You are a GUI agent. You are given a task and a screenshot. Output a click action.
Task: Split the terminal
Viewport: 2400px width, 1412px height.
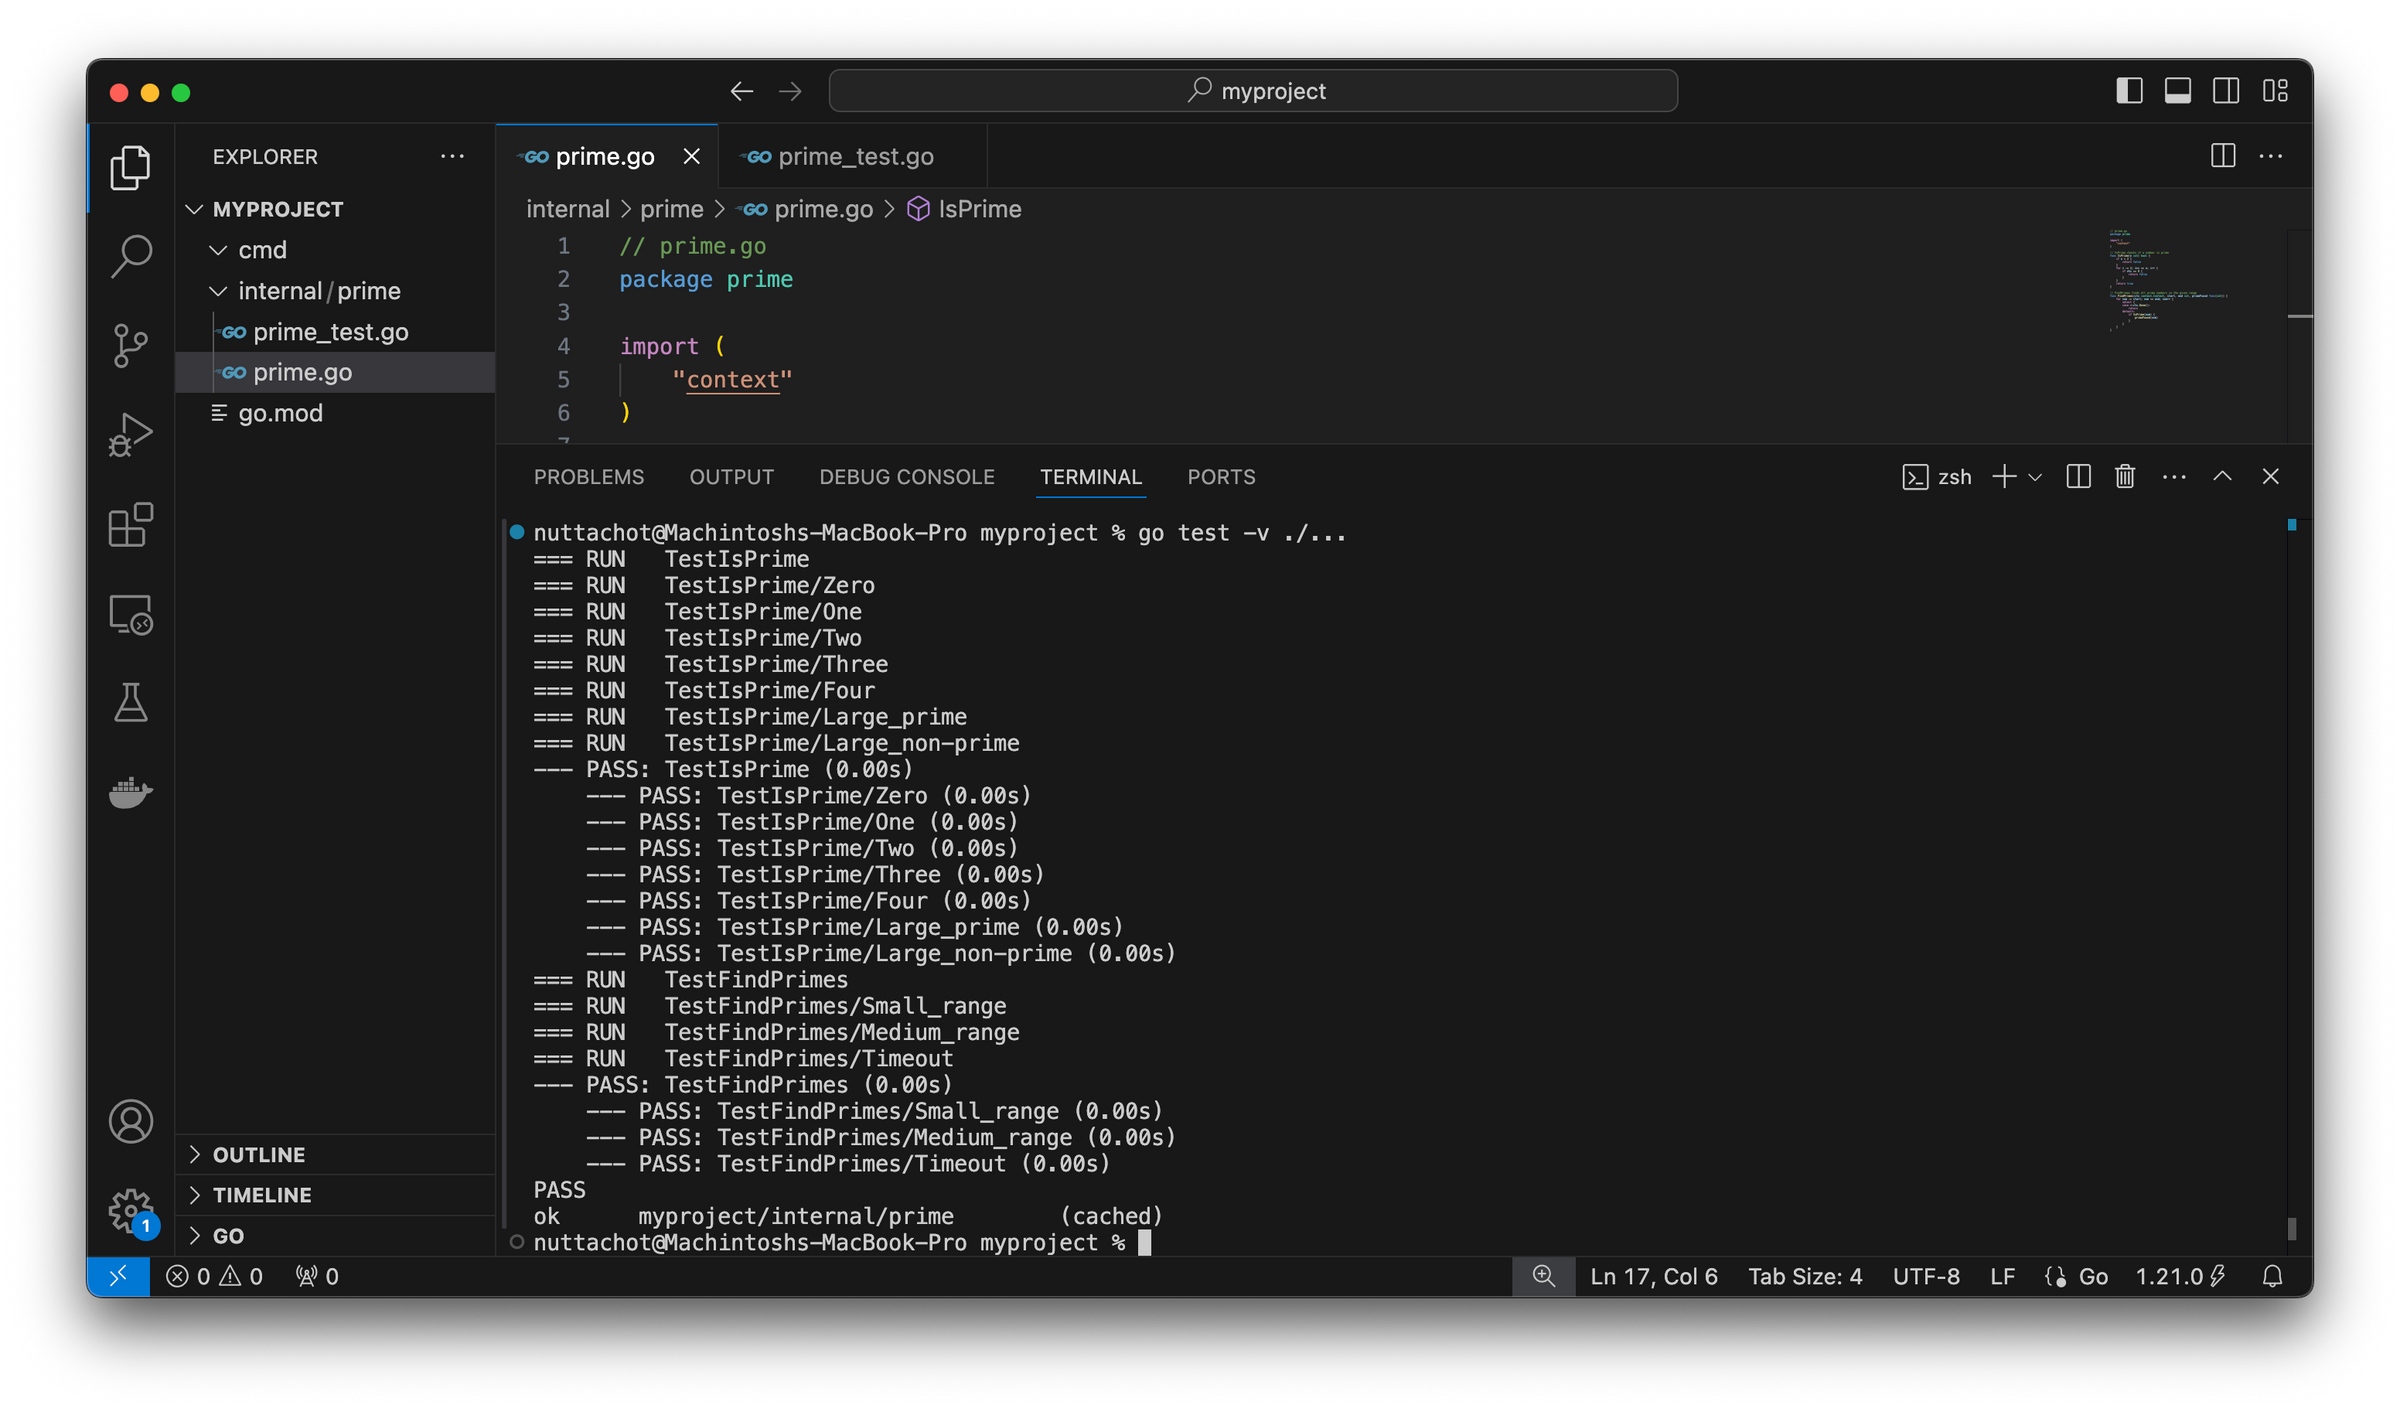coord(2078,477)
